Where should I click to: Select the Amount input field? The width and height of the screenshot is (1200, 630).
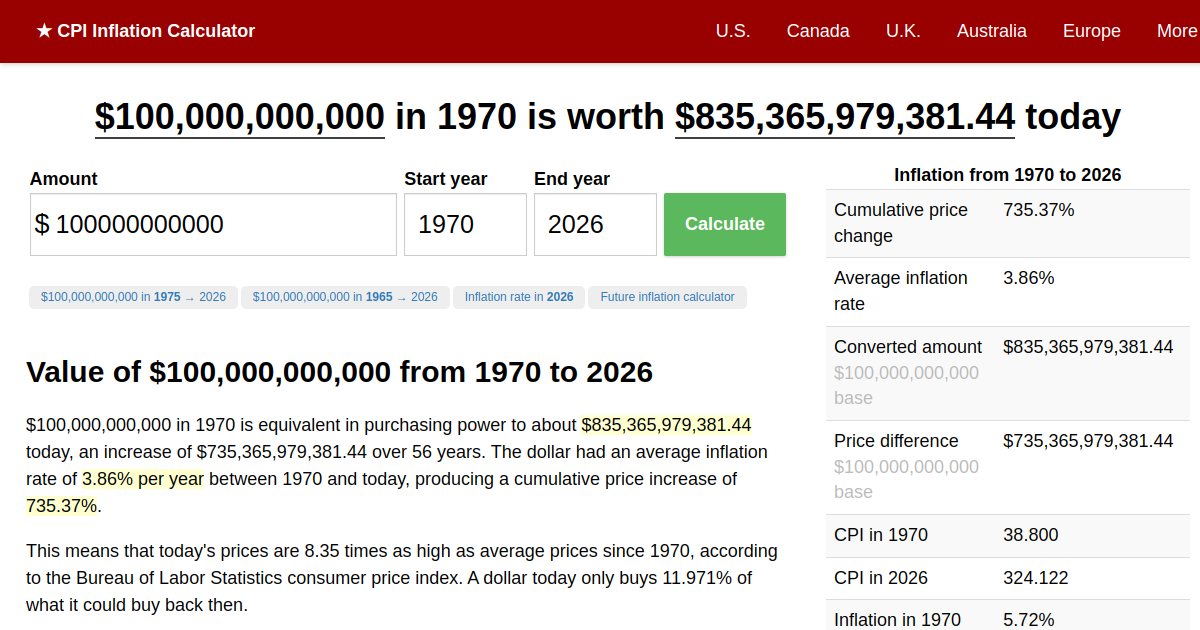[x=213, y=224]
